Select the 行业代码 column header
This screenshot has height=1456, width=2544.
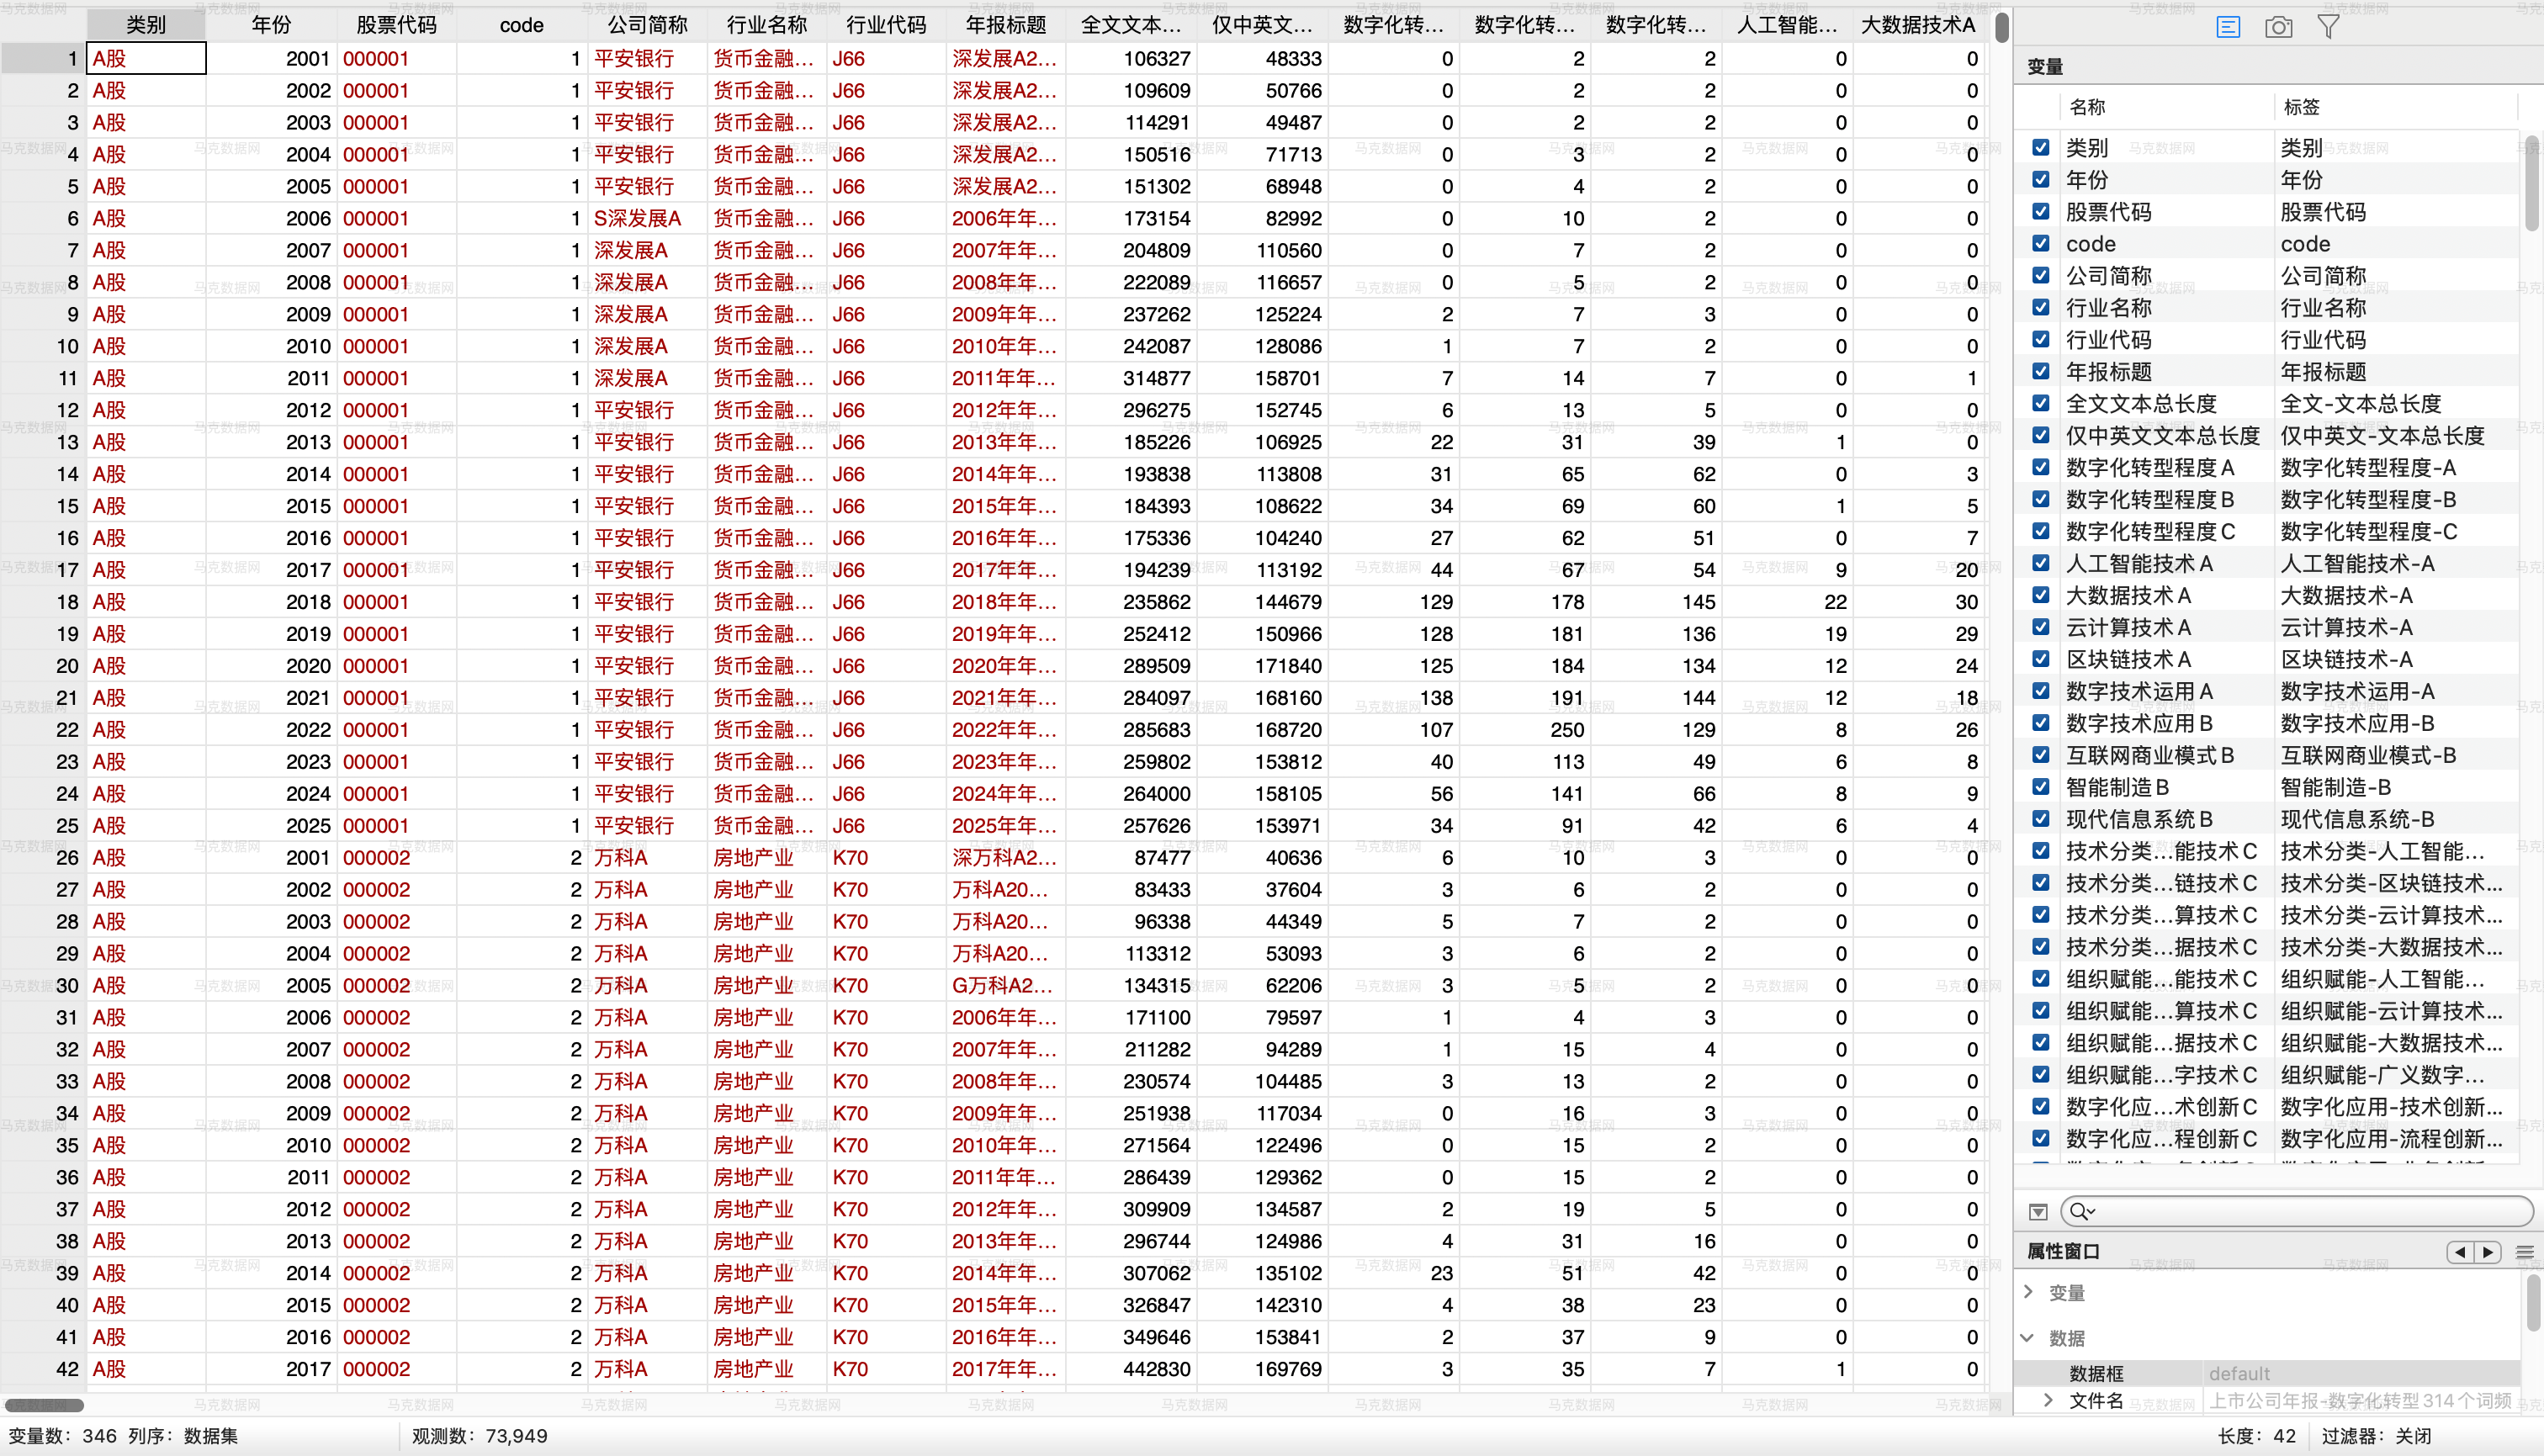[886, 25]
